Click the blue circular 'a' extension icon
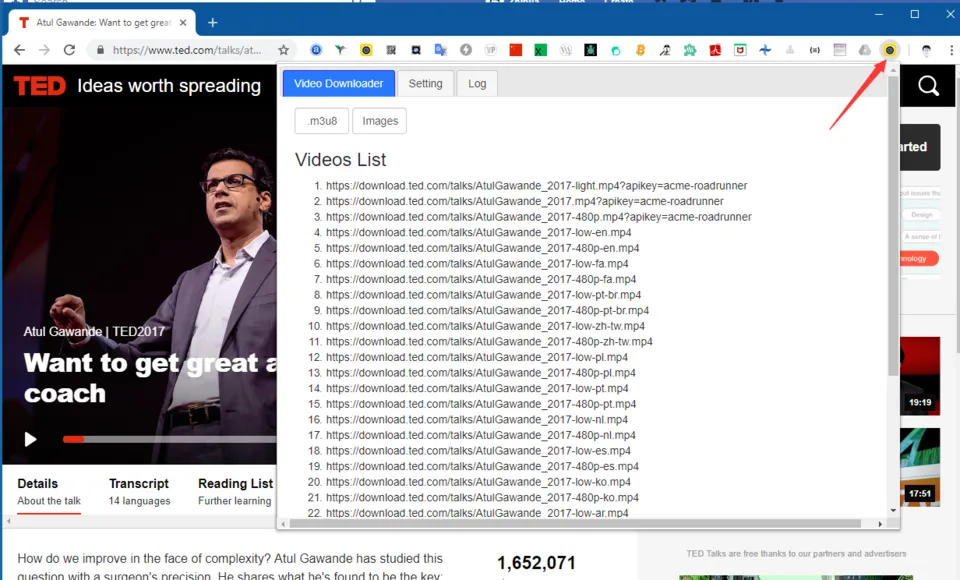 click(x=316, y=50)
